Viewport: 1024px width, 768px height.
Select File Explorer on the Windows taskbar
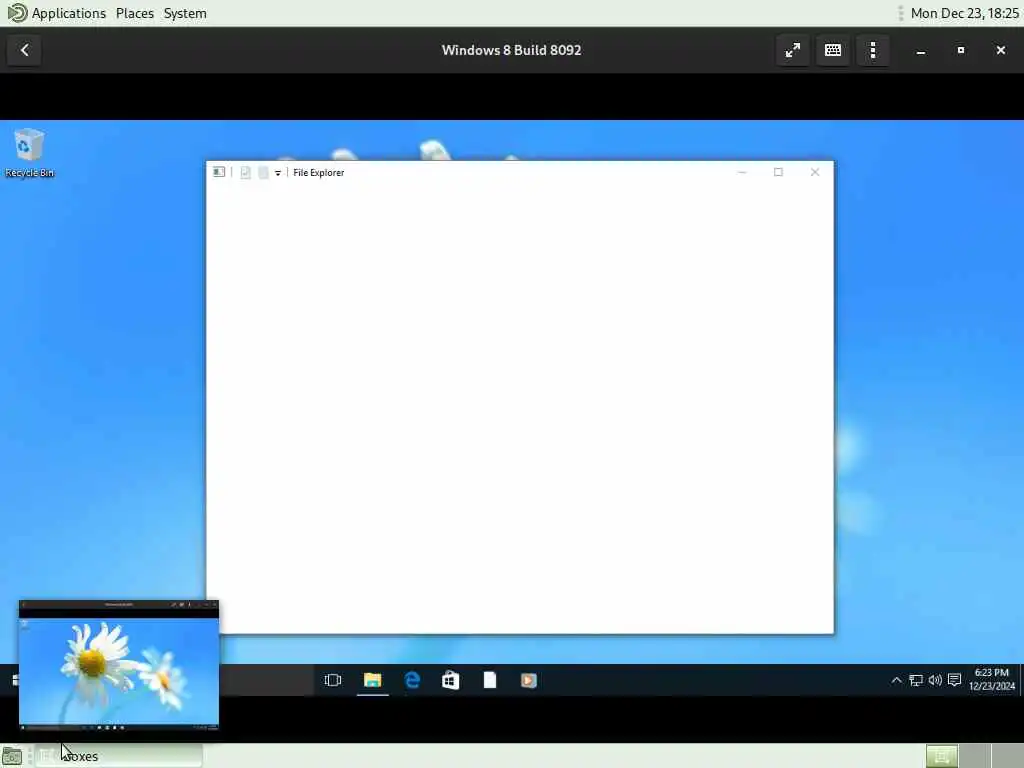click(372, 680)
